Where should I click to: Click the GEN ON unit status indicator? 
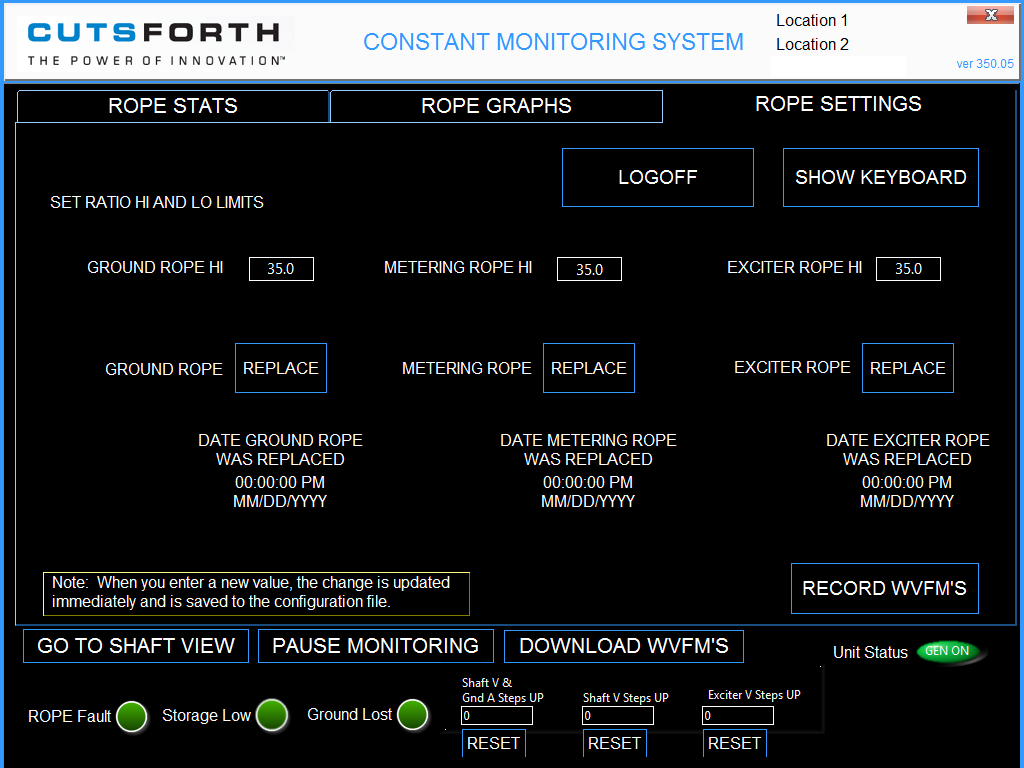coord(948,651)
